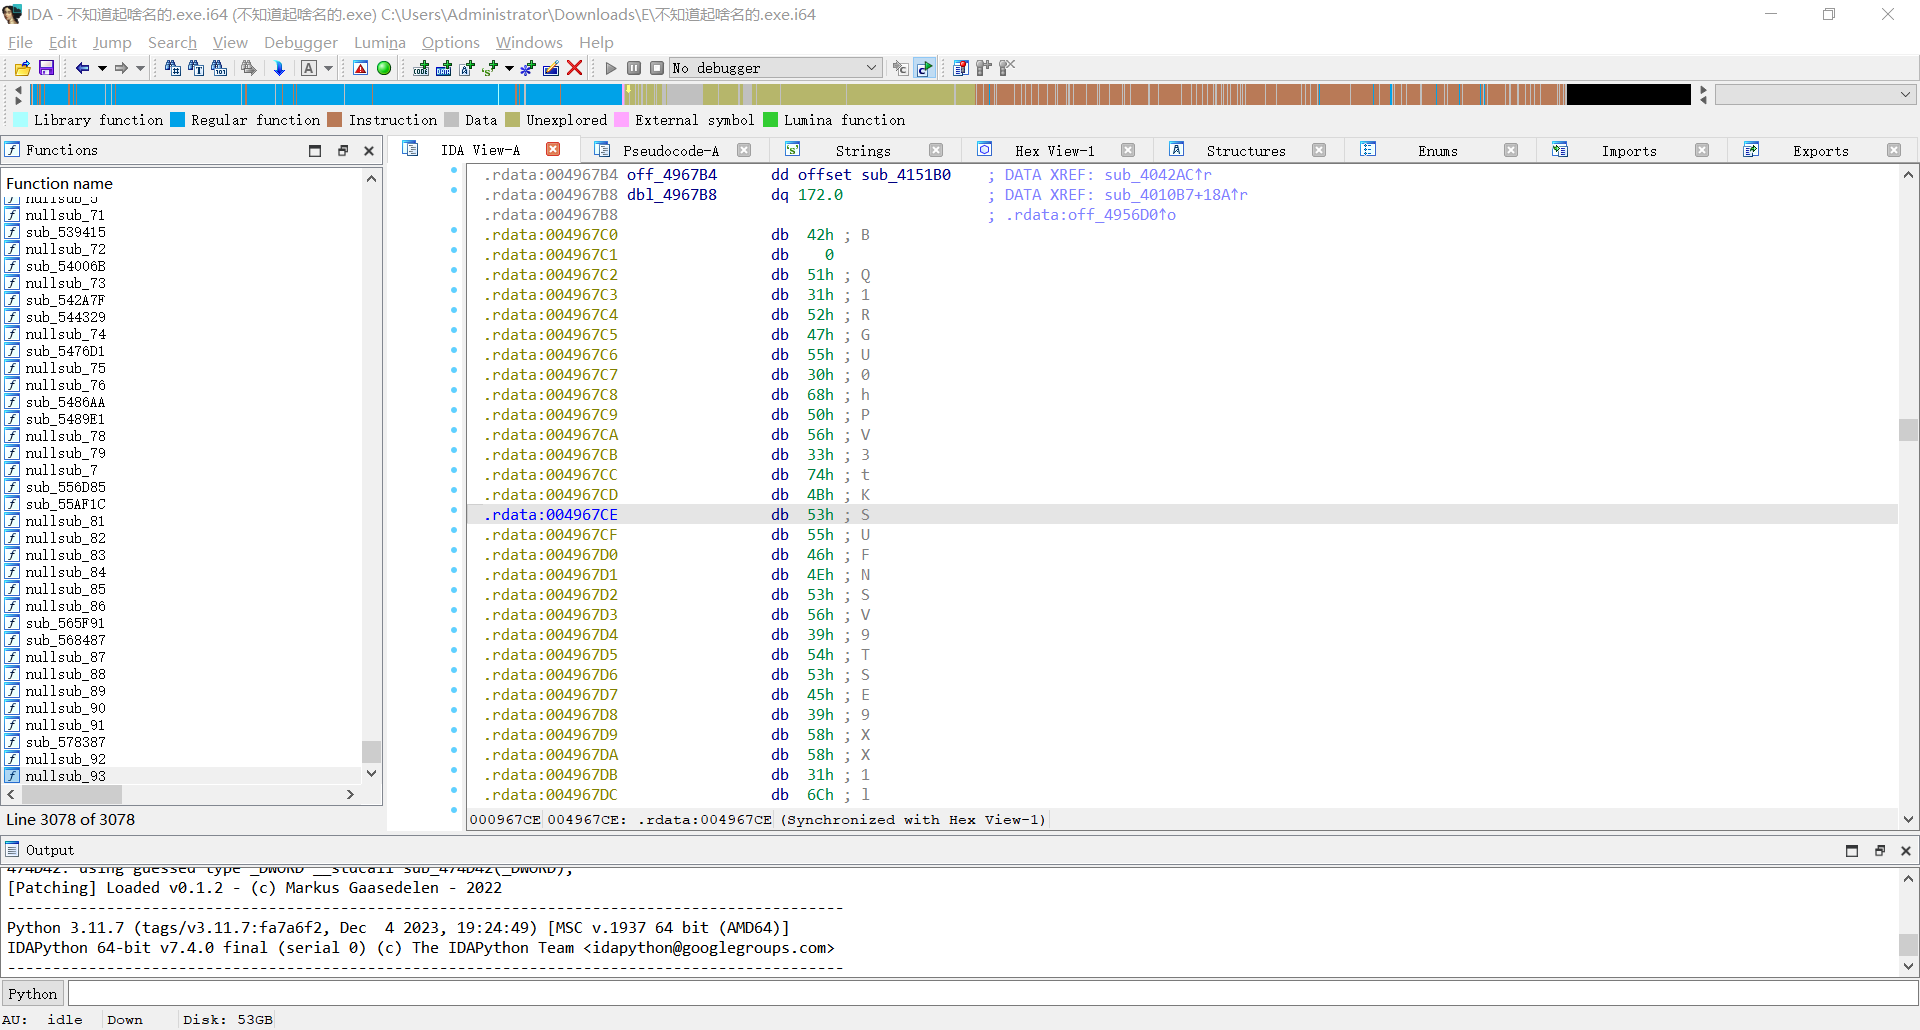The image size is (1920, 1030).
Task: Open the dropdown beside the A toolbar icon
Action: click(328, 68)
